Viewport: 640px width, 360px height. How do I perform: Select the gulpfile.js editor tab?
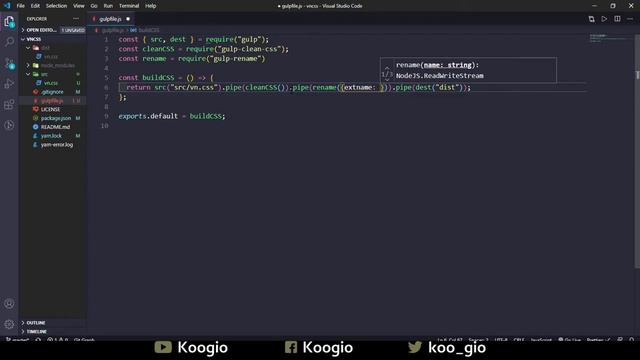110,19
